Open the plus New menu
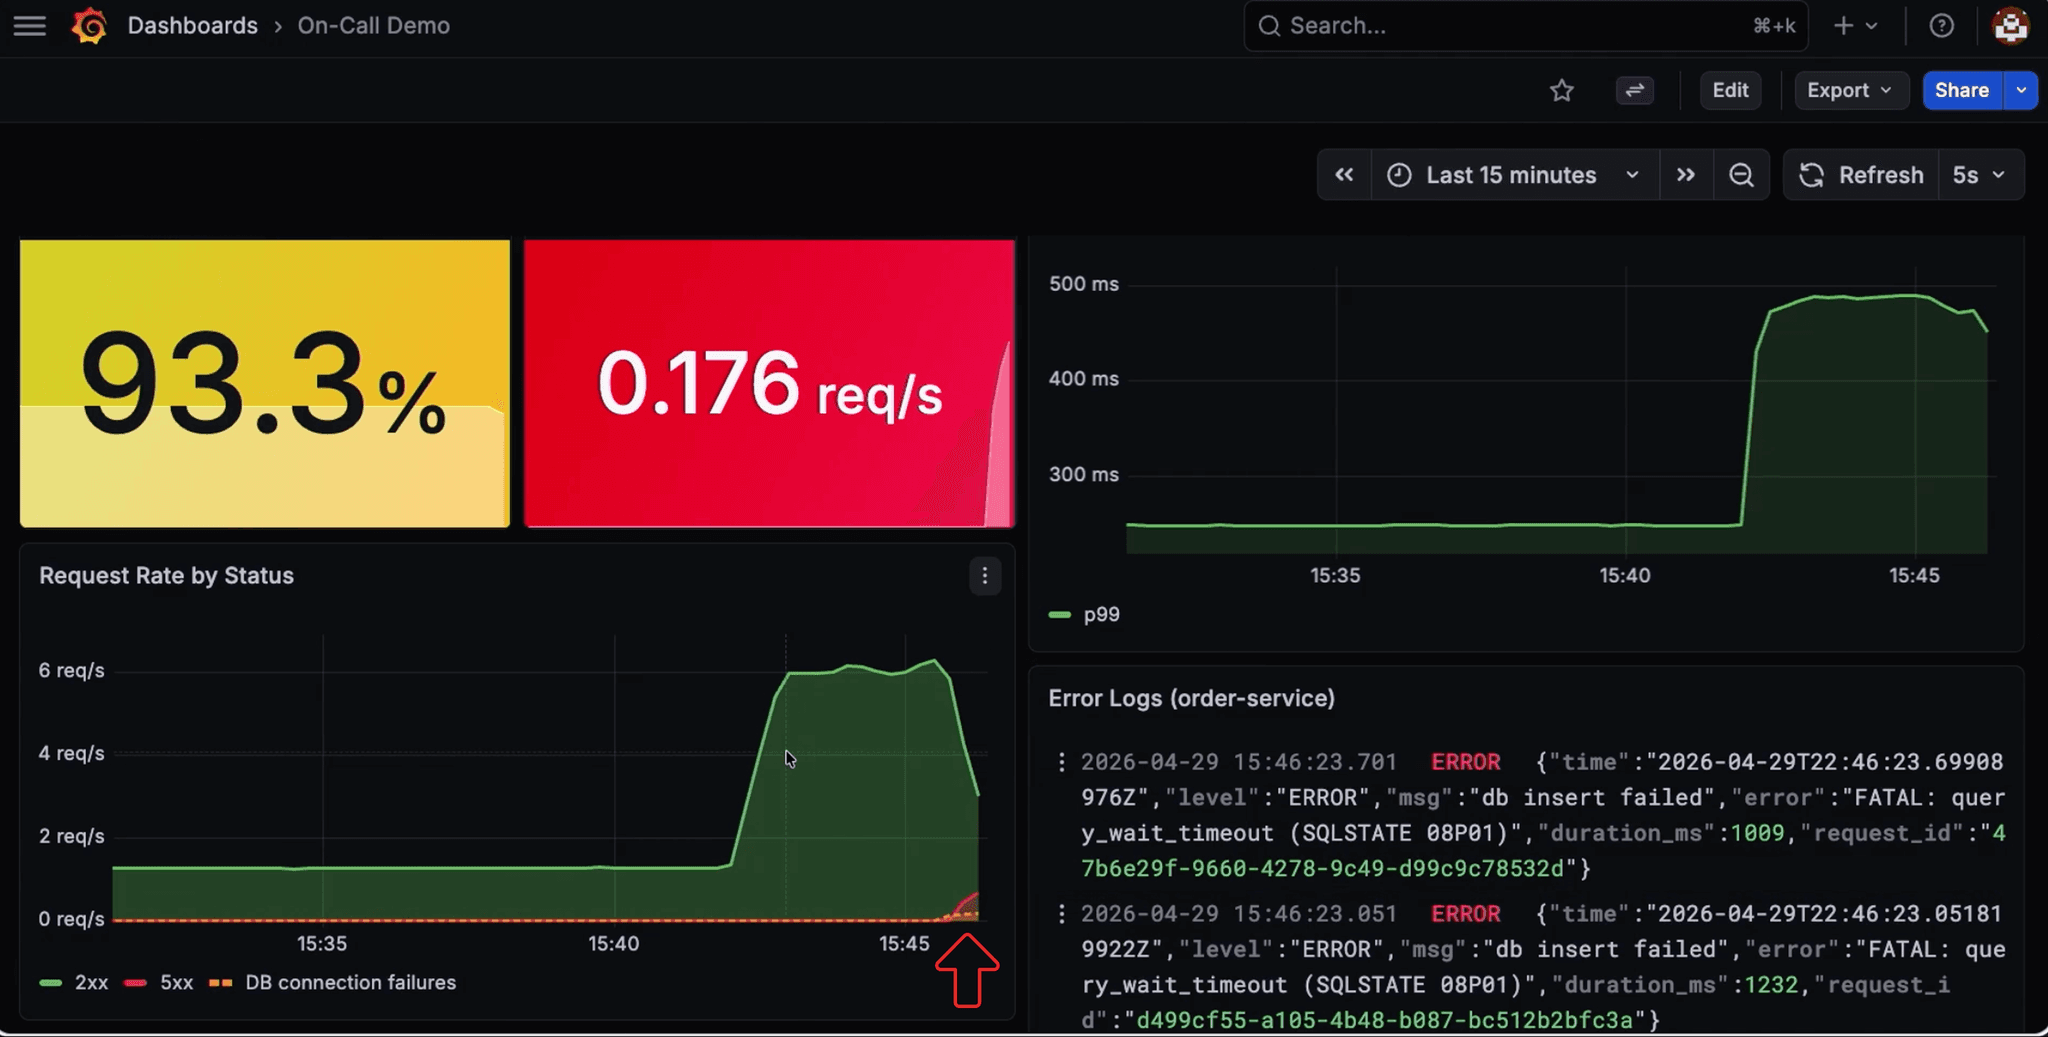 coord(1855,26)
